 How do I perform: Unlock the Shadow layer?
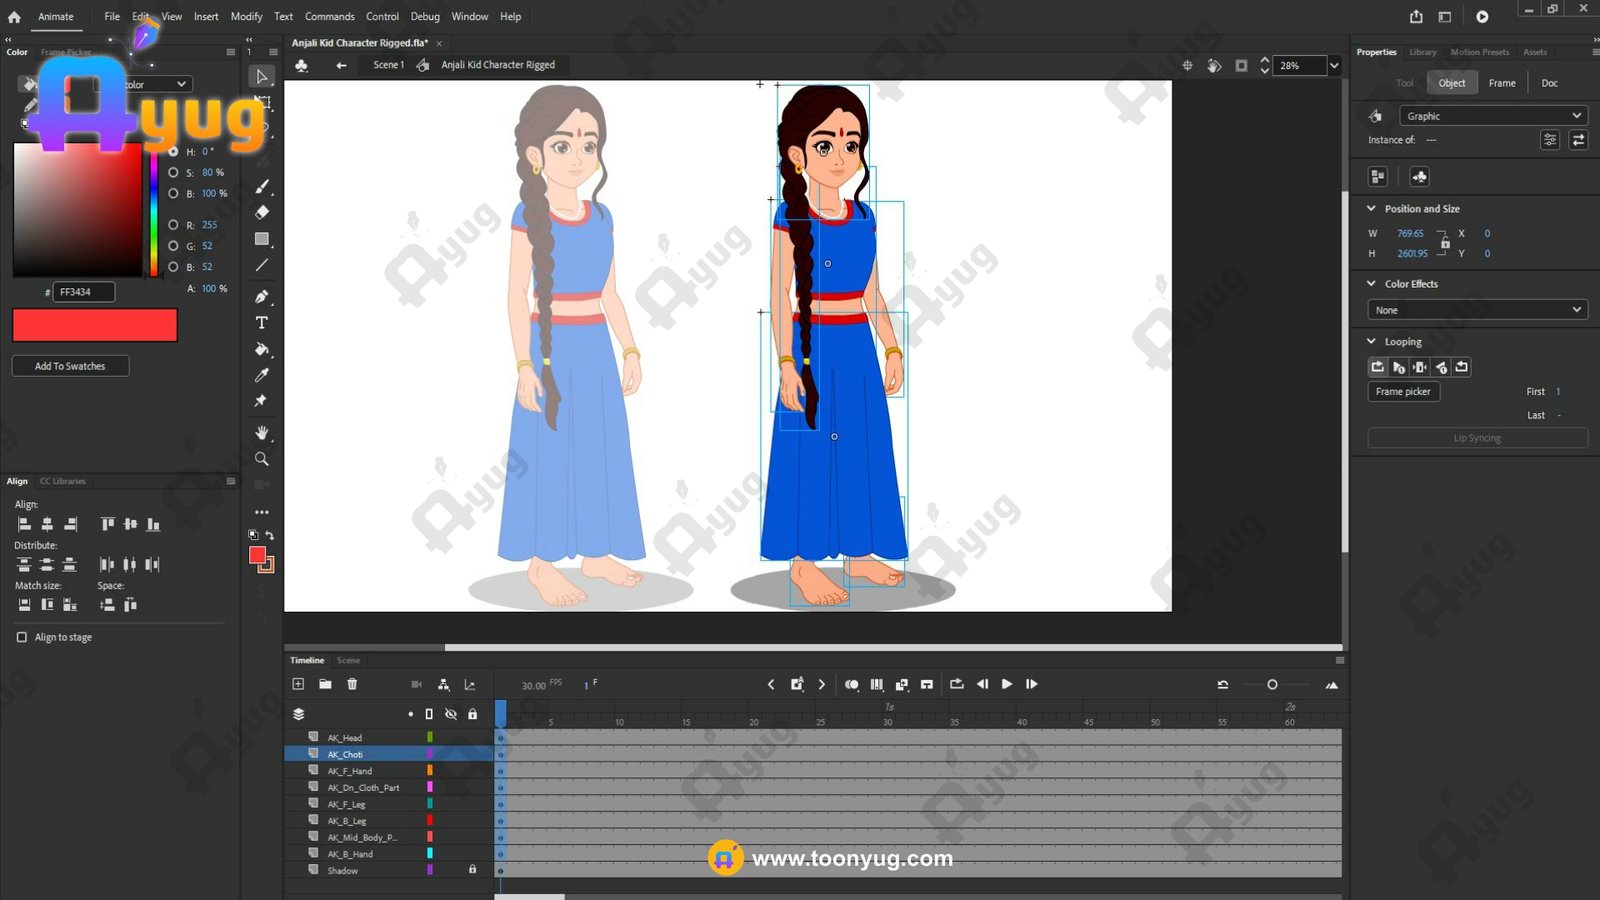tap(473, 870)
